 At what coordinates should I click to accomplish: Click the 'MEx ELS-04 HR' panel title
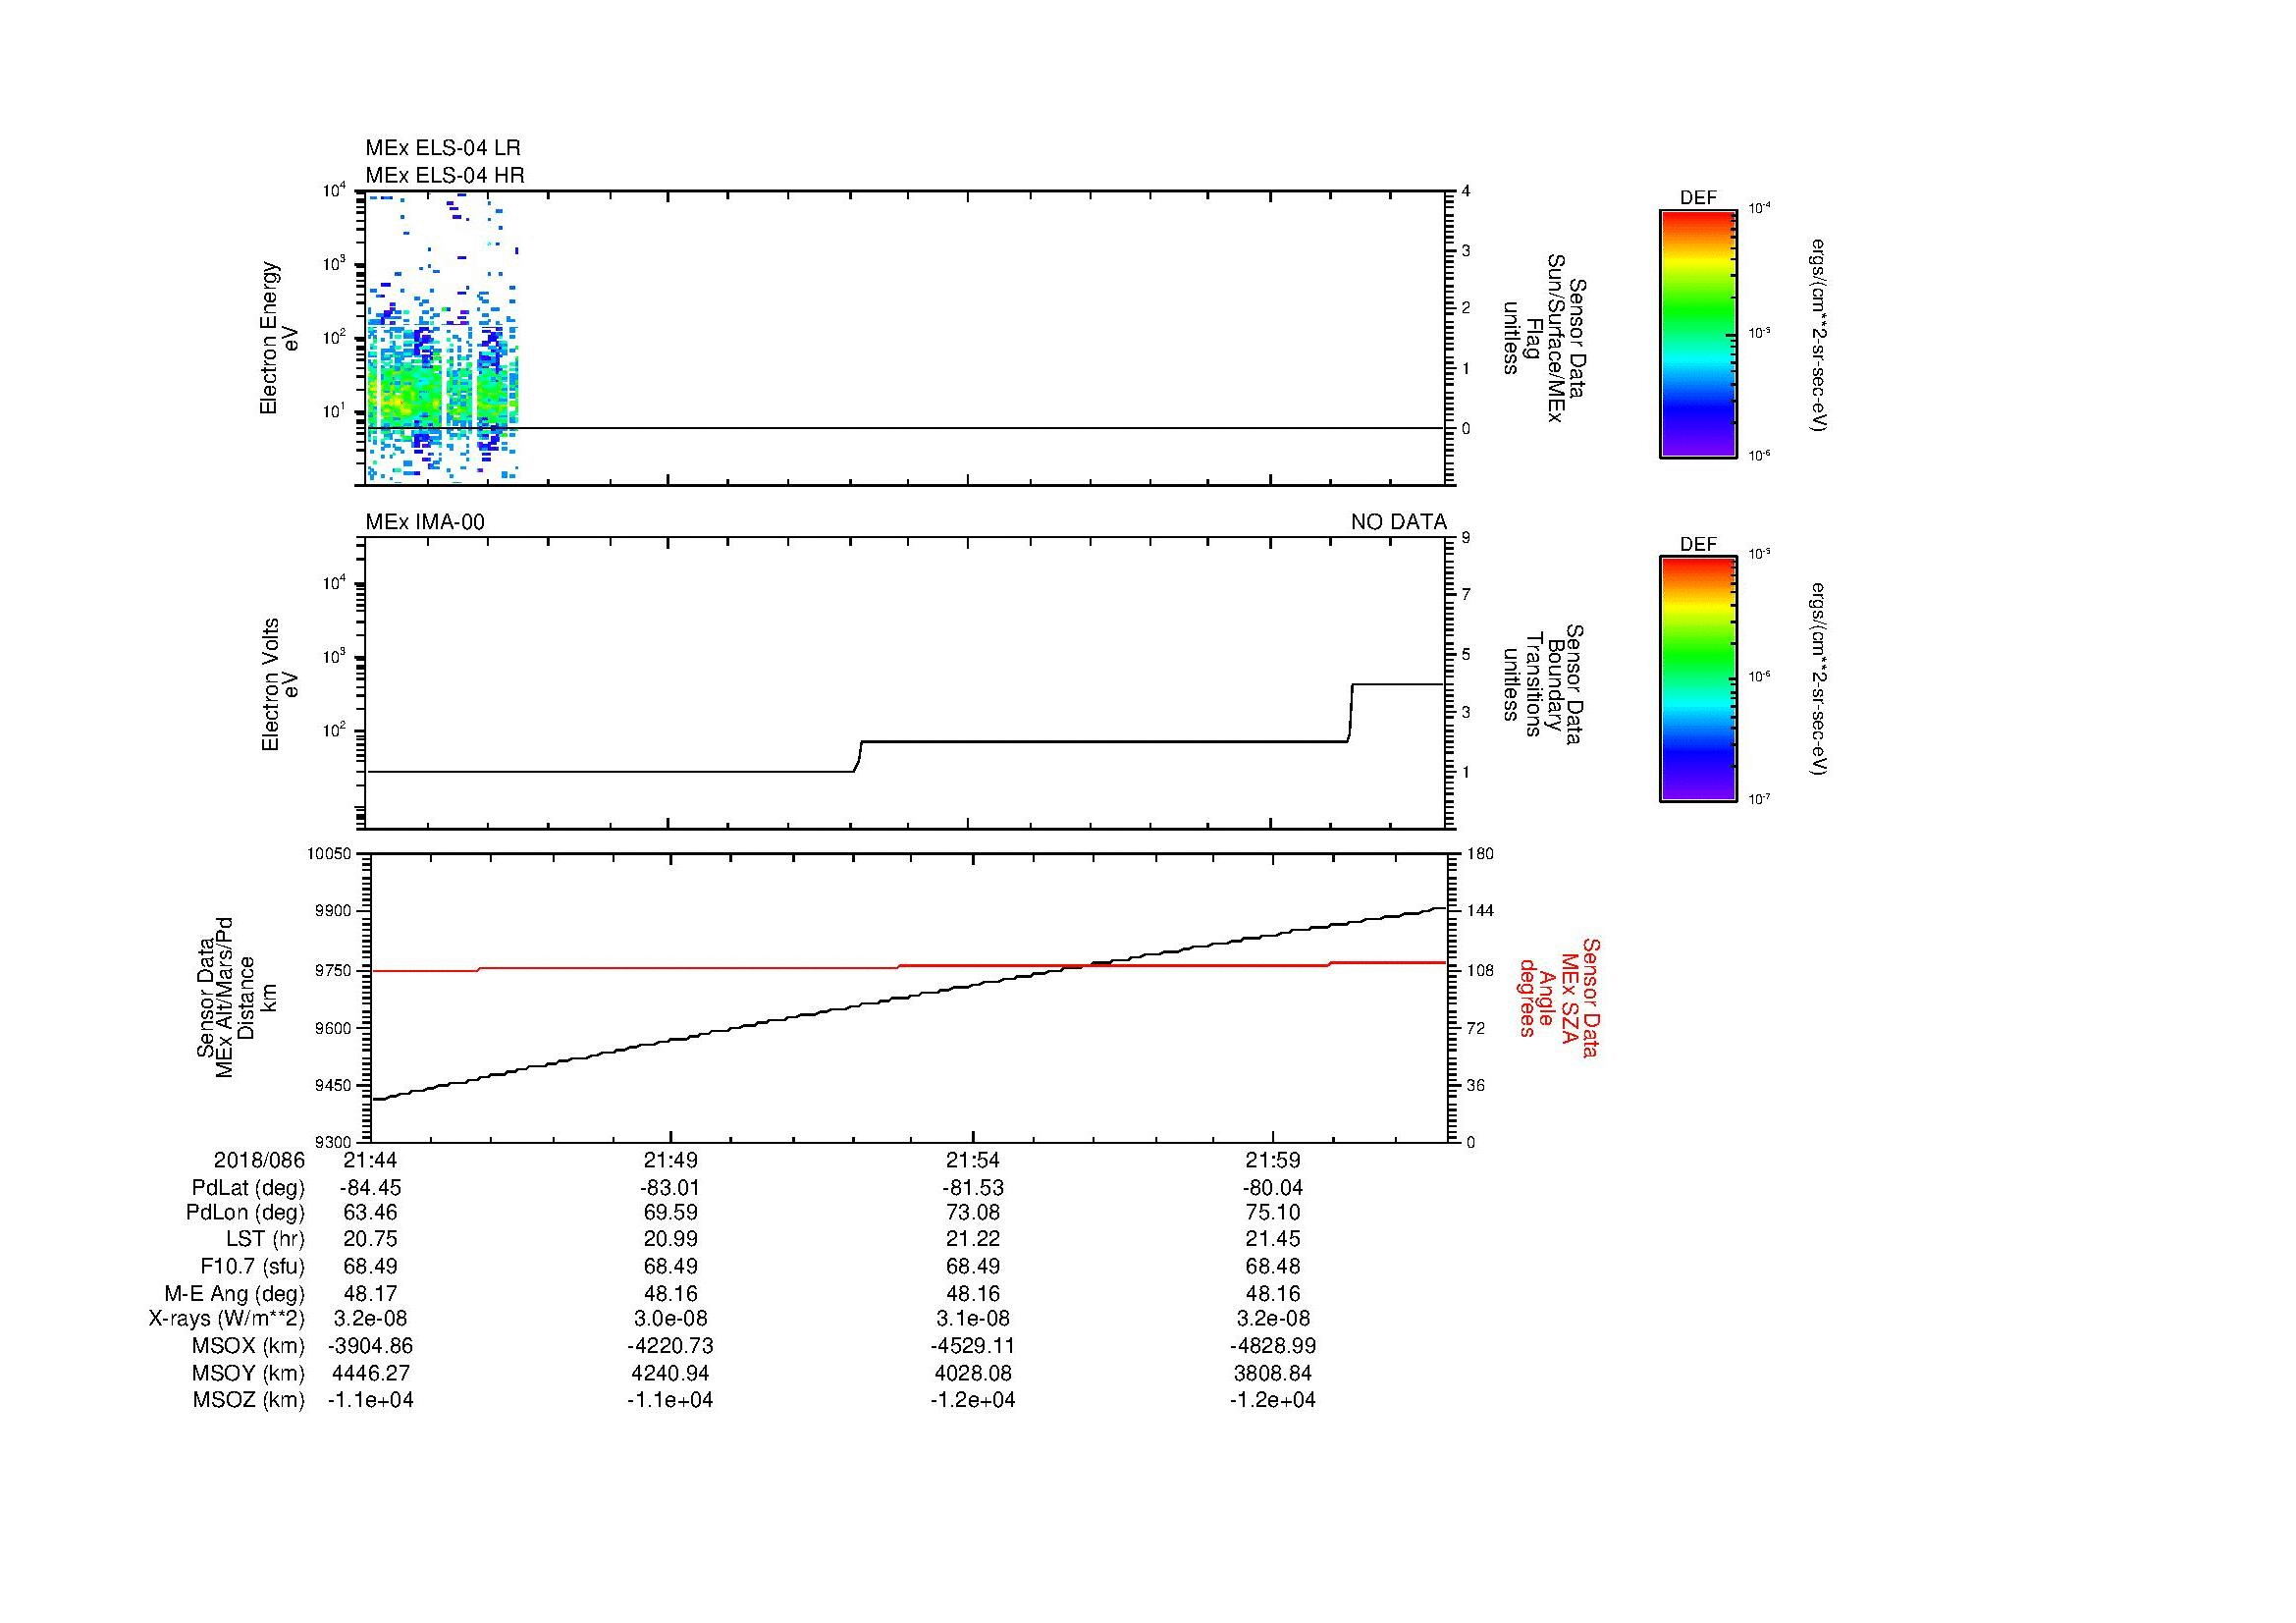click(x=445, y=176)
